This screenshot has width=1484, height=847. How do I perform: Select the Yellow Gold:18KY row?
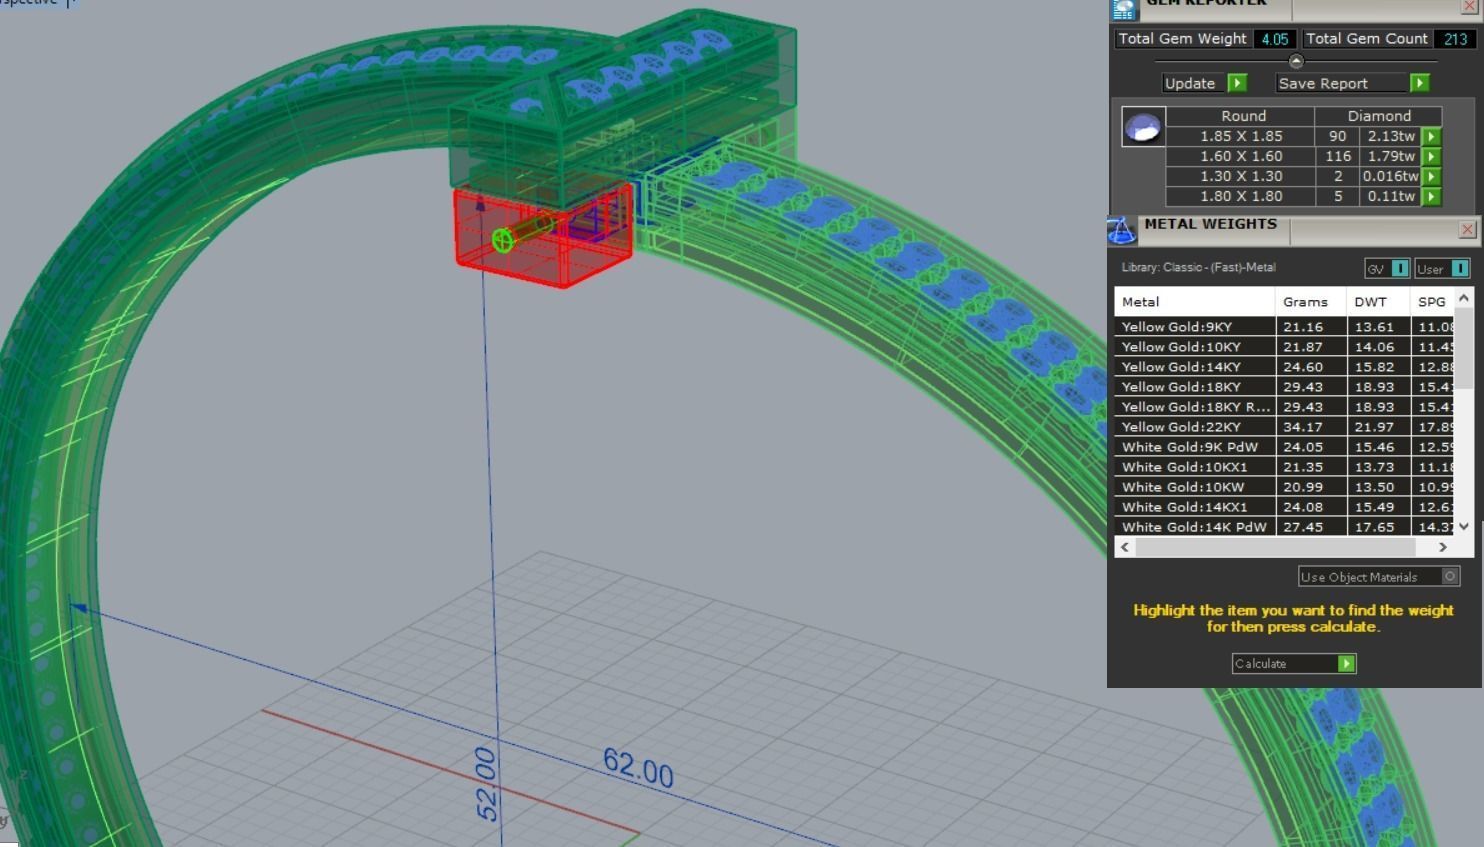[1285, 387]
